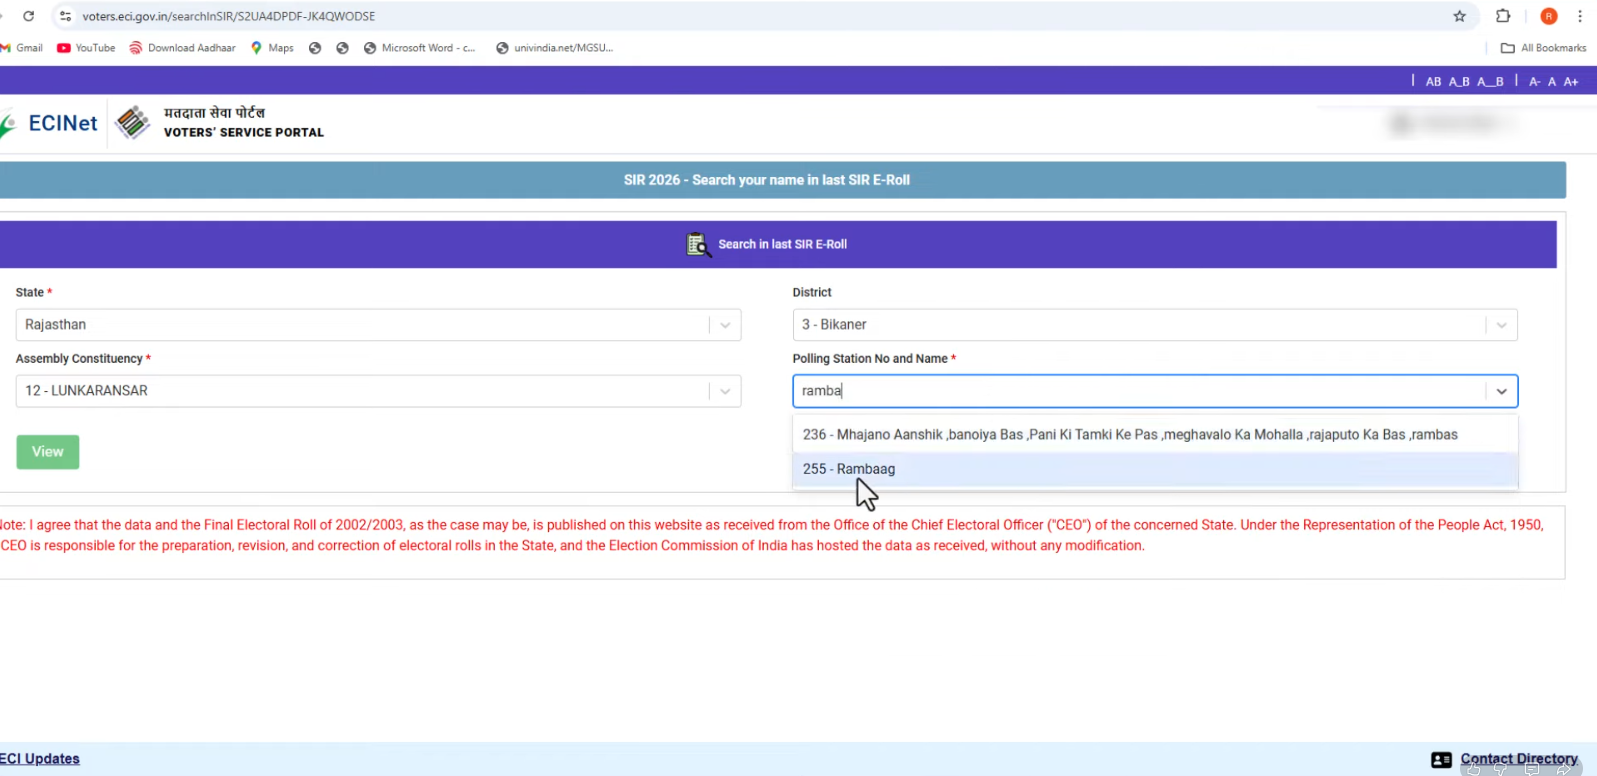Collapse the Polling Station dropdown arrow
Viewport: 1597px width, 776px height.
(x=1501, y=391)
